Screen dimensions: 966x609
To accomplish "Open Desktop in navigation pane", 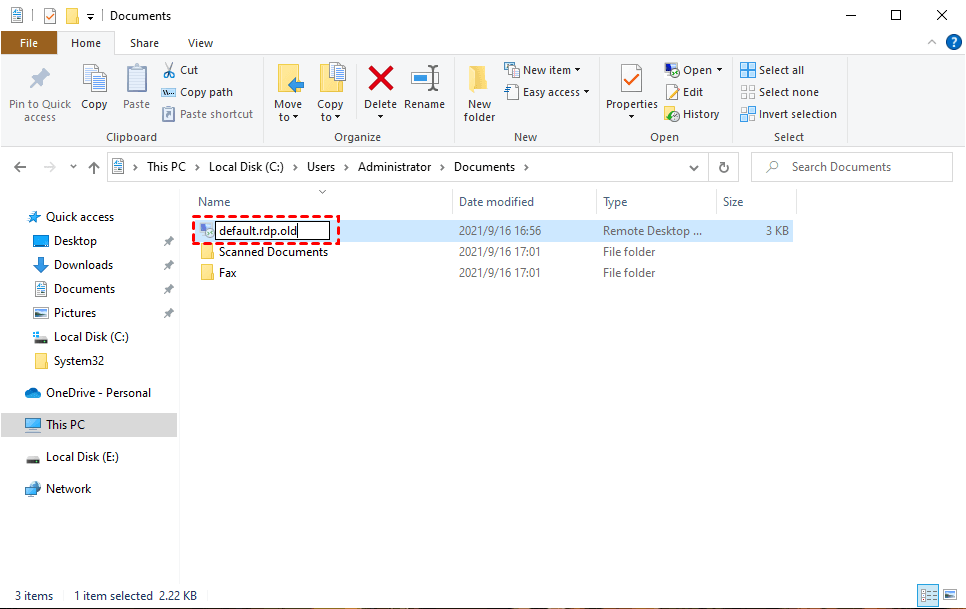I will [x=75, y=241].
